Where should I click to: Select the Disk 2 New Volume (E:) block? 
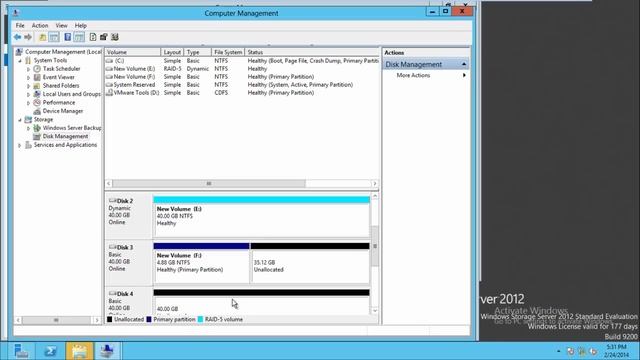click(262, 216)
